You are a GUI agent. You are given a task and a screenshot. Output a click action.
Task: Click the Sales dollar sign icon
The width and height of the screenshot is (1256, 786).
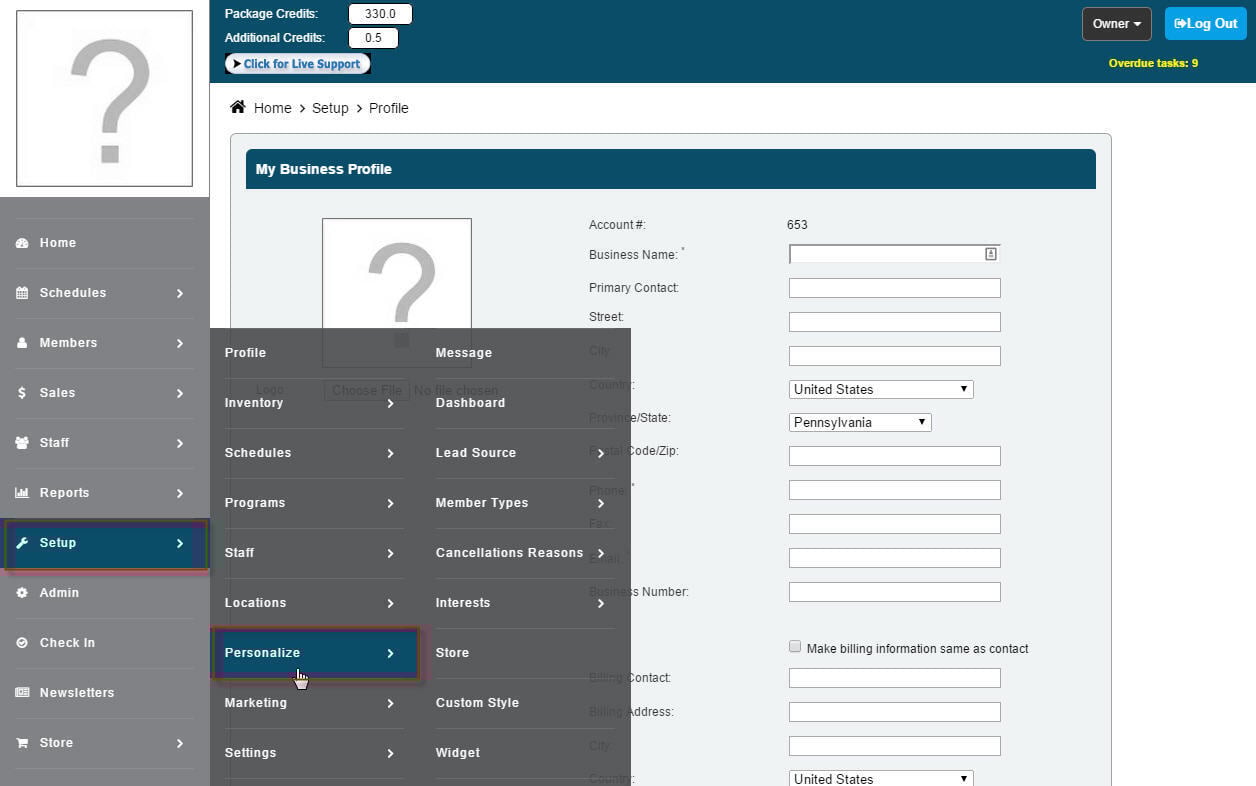pos(22,393)
